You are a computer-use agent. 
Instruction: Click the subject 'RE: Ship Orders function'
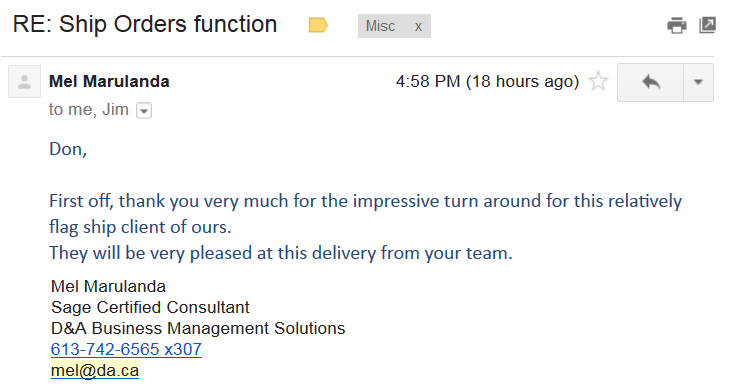[145, 24]
